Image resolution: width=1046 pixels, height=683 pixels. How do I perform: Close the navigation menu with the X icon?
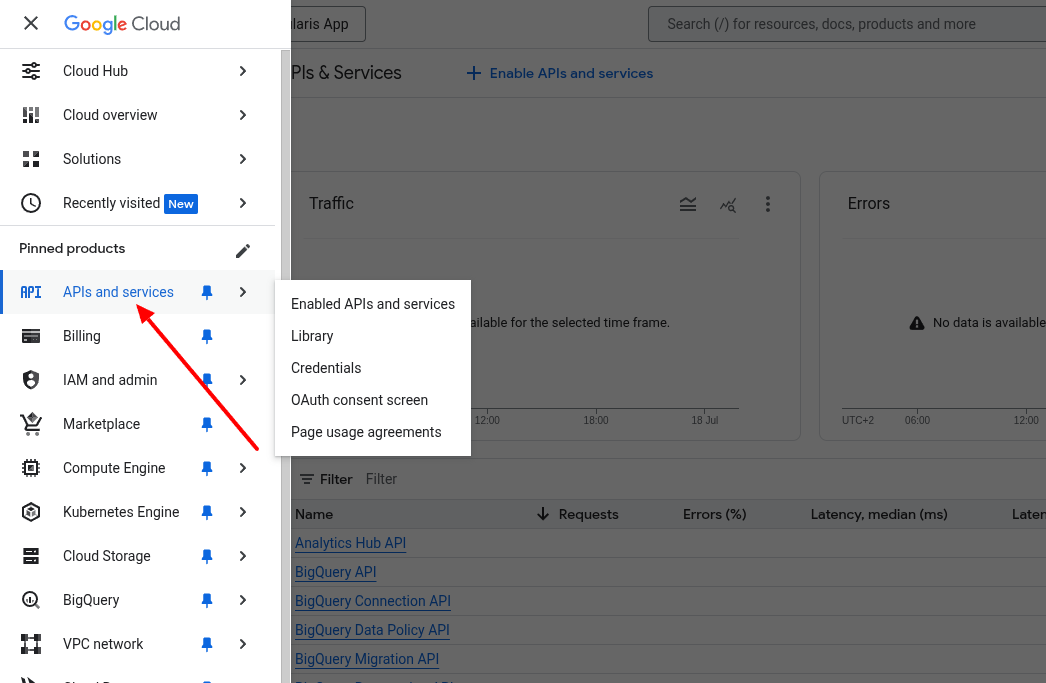point(31,23)
